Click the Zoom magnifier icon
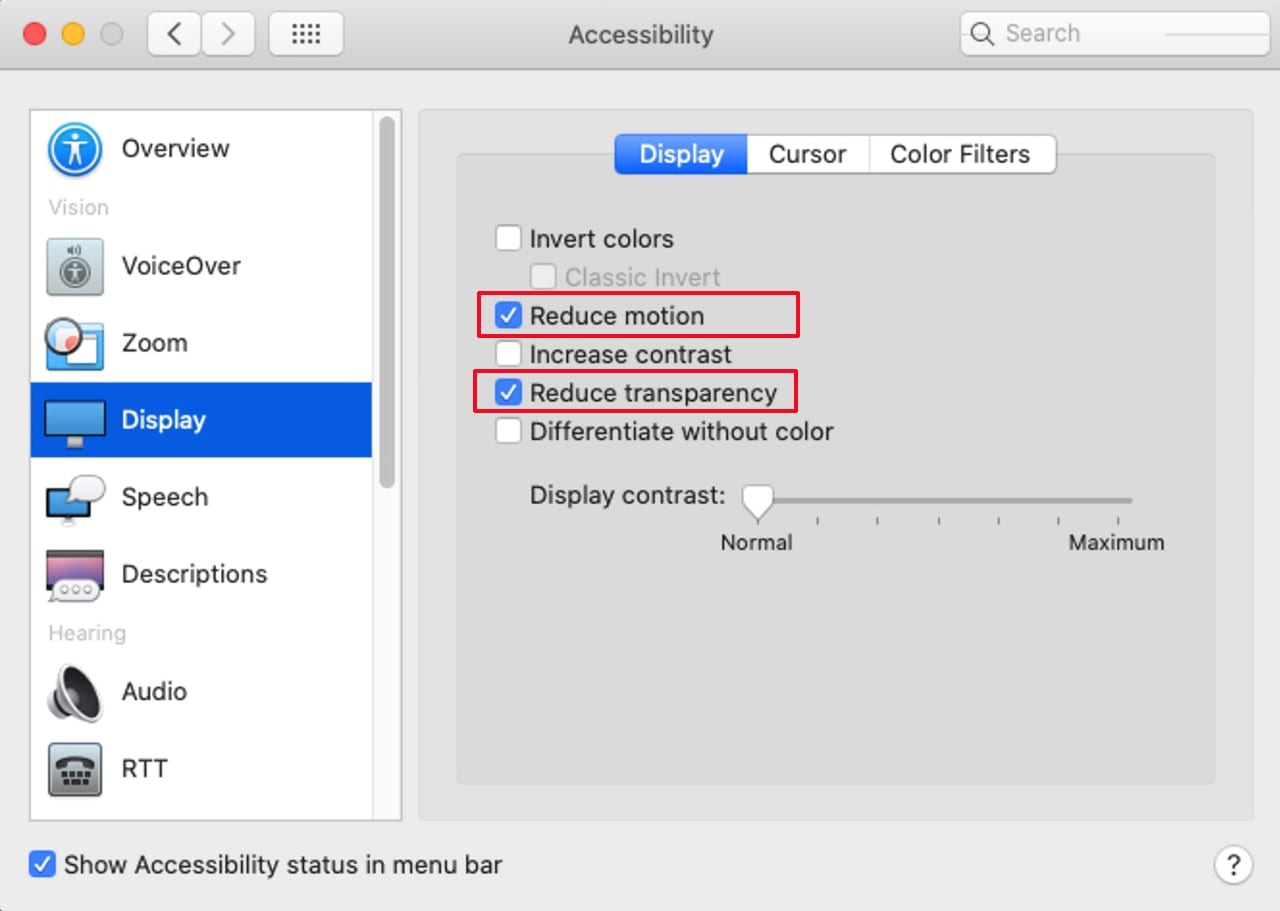Screen dimensions: 1280x911 [x=74, y=344]
